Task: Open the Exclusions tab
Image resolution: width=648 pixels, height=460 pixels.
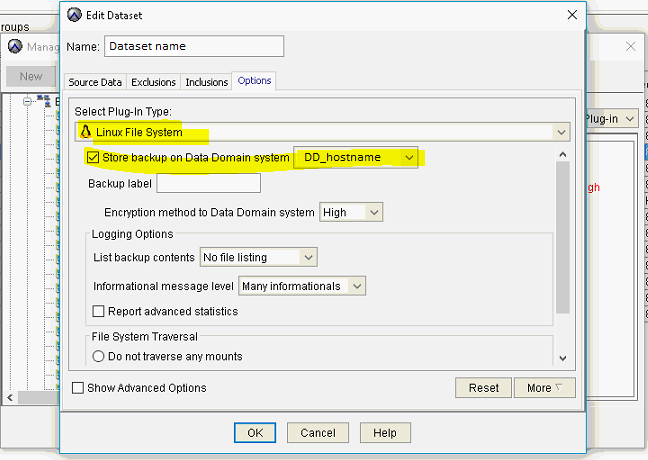Action: (x=154, y=82)
